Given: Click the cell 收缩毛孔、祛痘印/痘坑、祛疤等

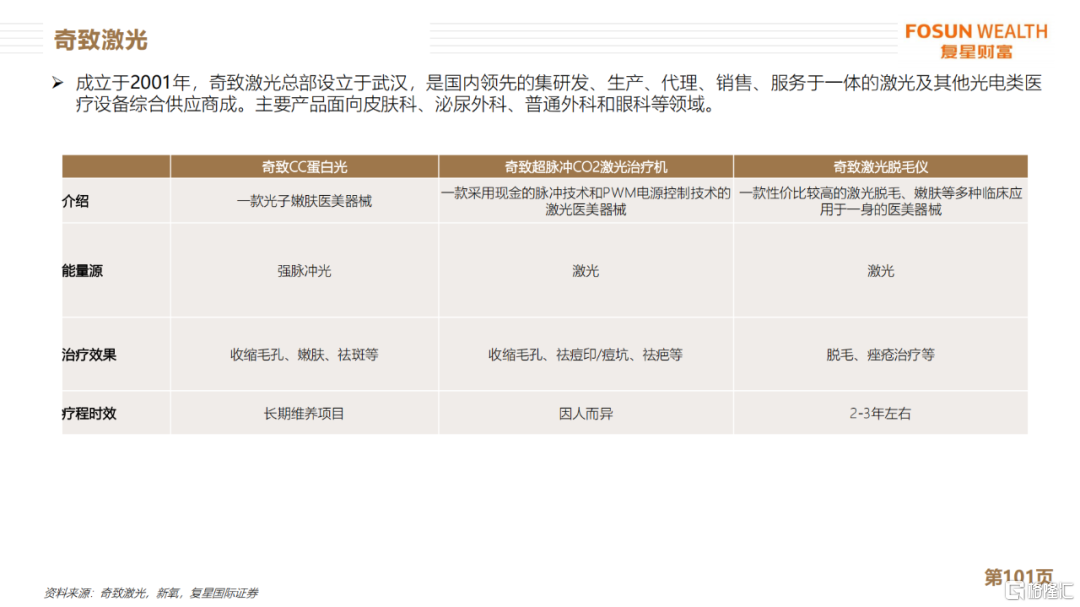Looking at the screenshot, I should pyautogui.click(x=585, y=355).
